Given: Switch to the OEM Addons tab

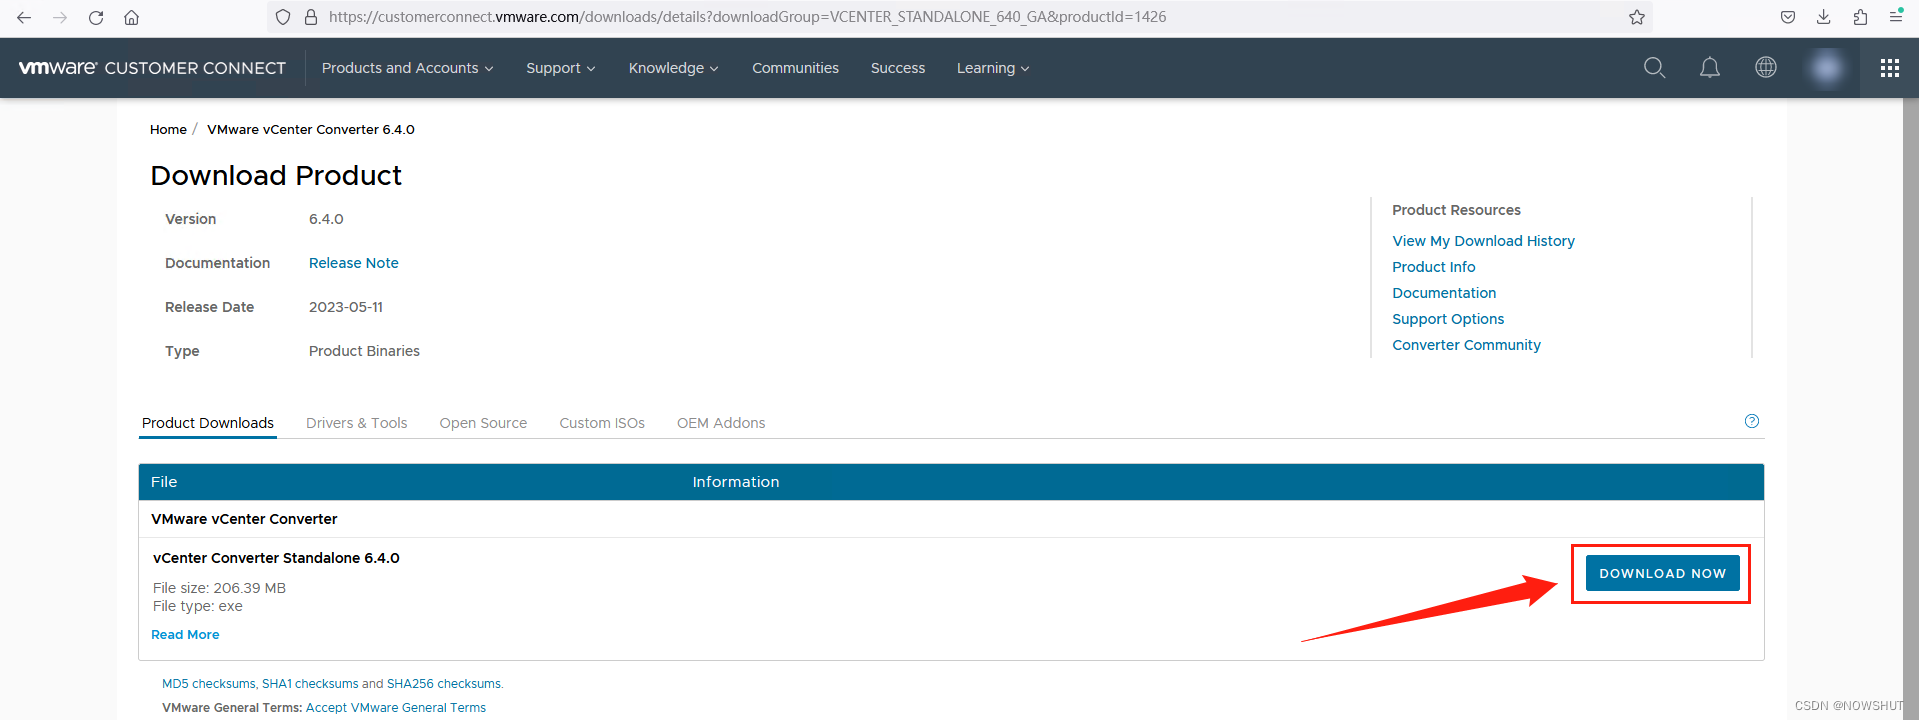Looking at the screenshot, I should (721, 423).
